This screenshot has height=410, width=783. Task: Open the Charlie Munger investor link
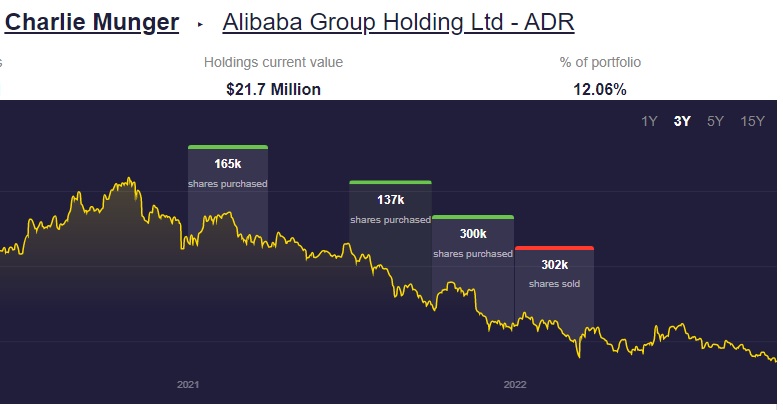92,22
